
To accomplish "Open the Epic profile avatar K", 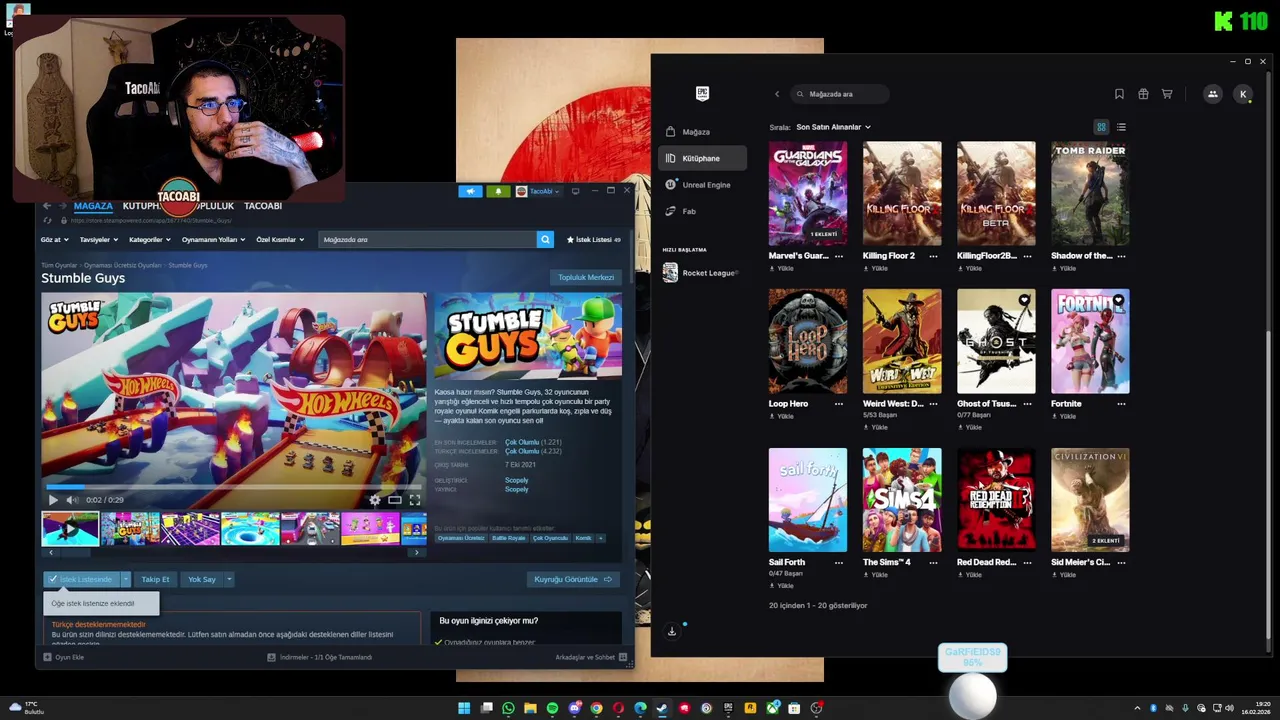I will 1243,94.
